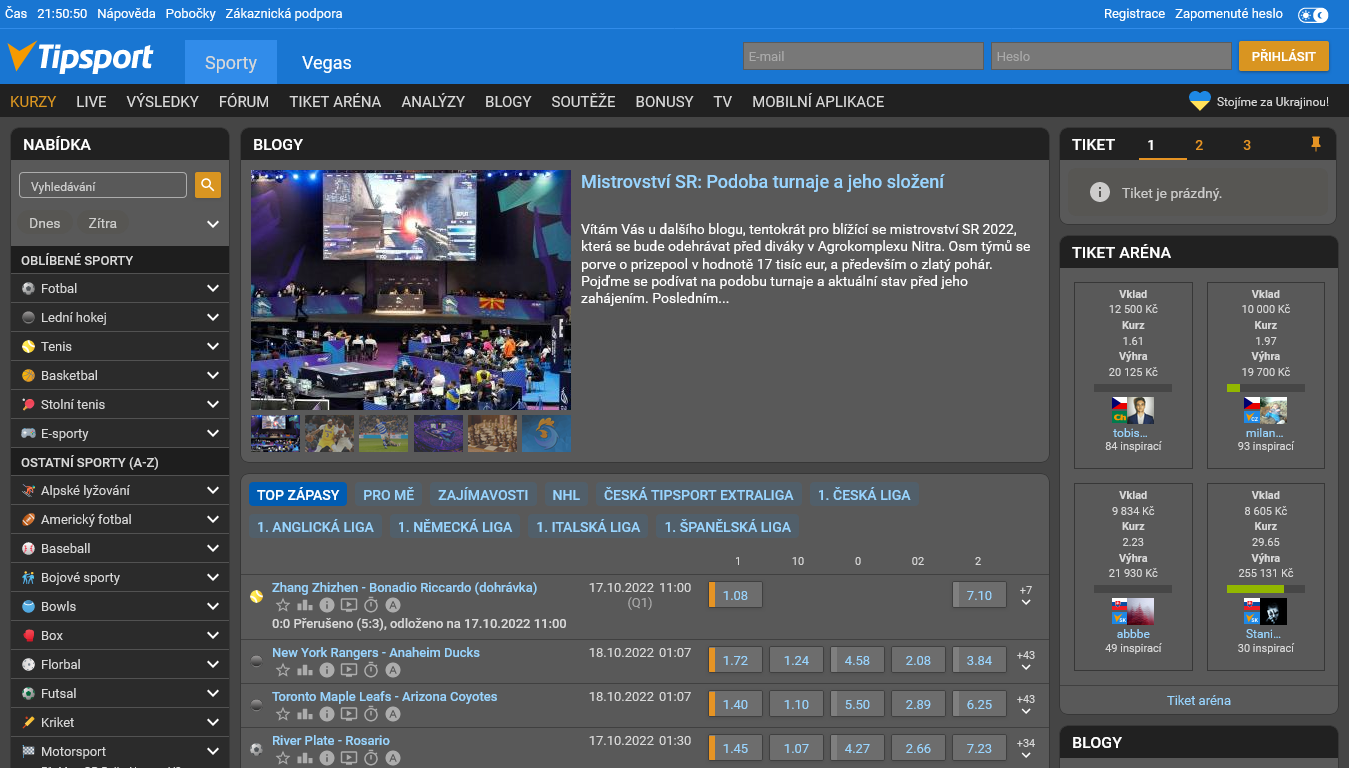Click the Vyhledávání search field

[x=103, y=185]
